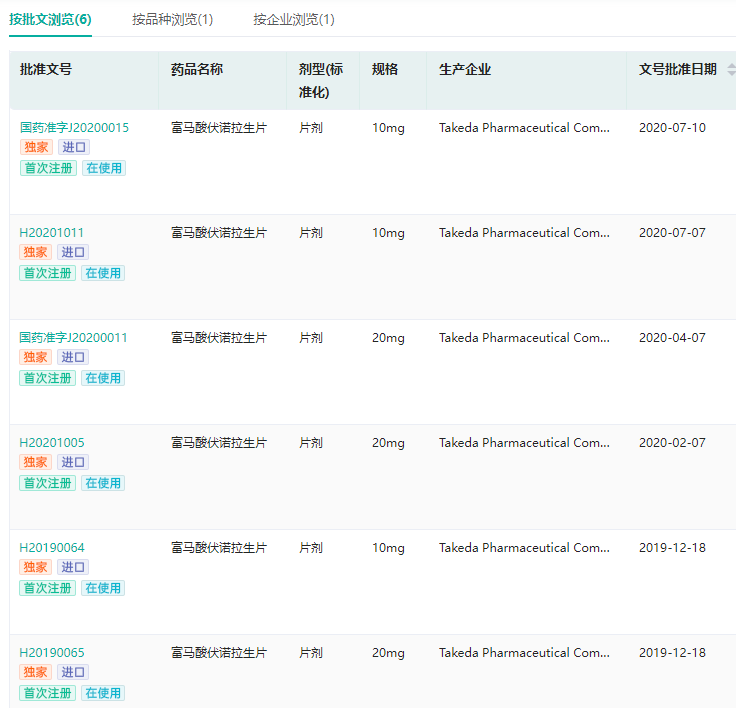Open approval number 国药准字J20200011

click(73, 338)
